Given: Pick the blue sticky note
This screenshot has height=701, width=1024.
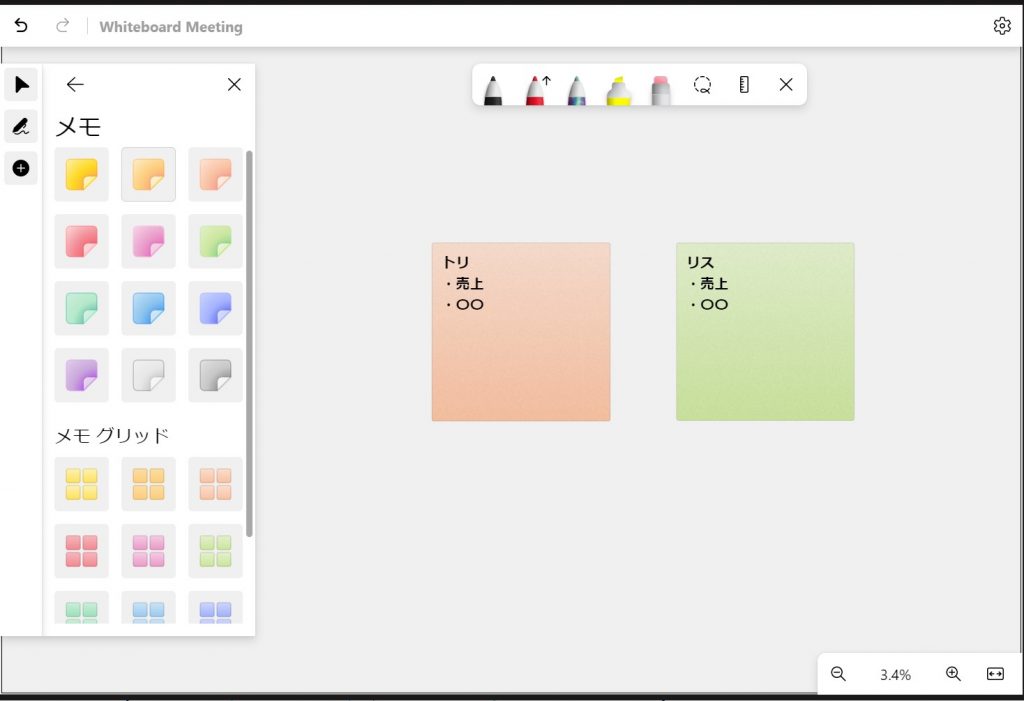Looking at the screenshot, I should click(x=148, y=308).
